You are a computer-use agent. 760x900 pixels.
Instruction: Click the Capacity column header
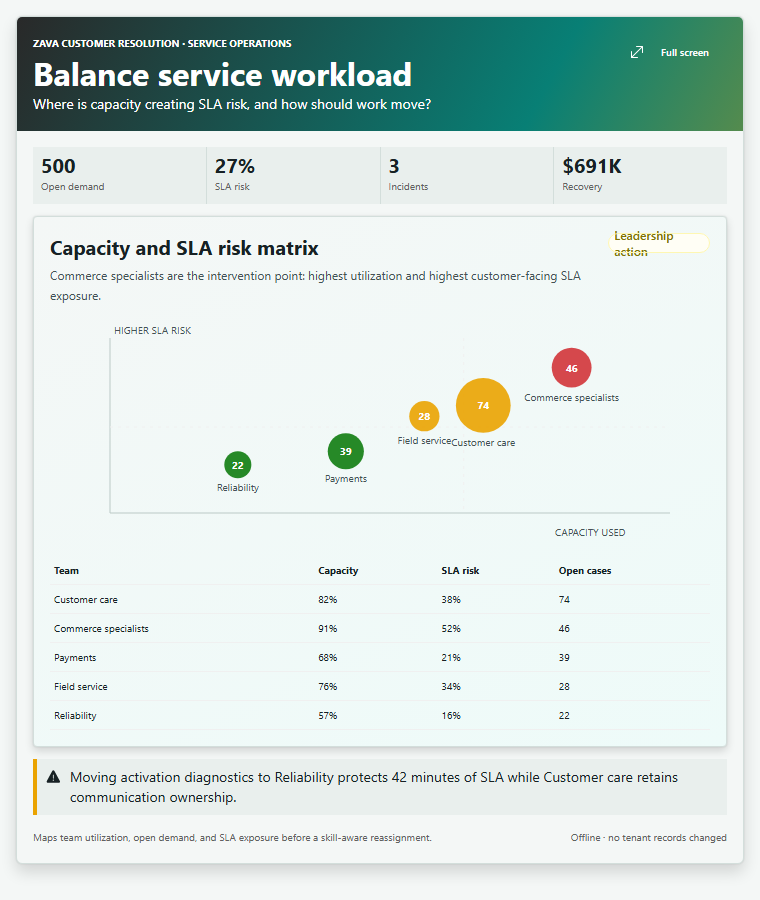pyautogui.click(x=338, y=571)
